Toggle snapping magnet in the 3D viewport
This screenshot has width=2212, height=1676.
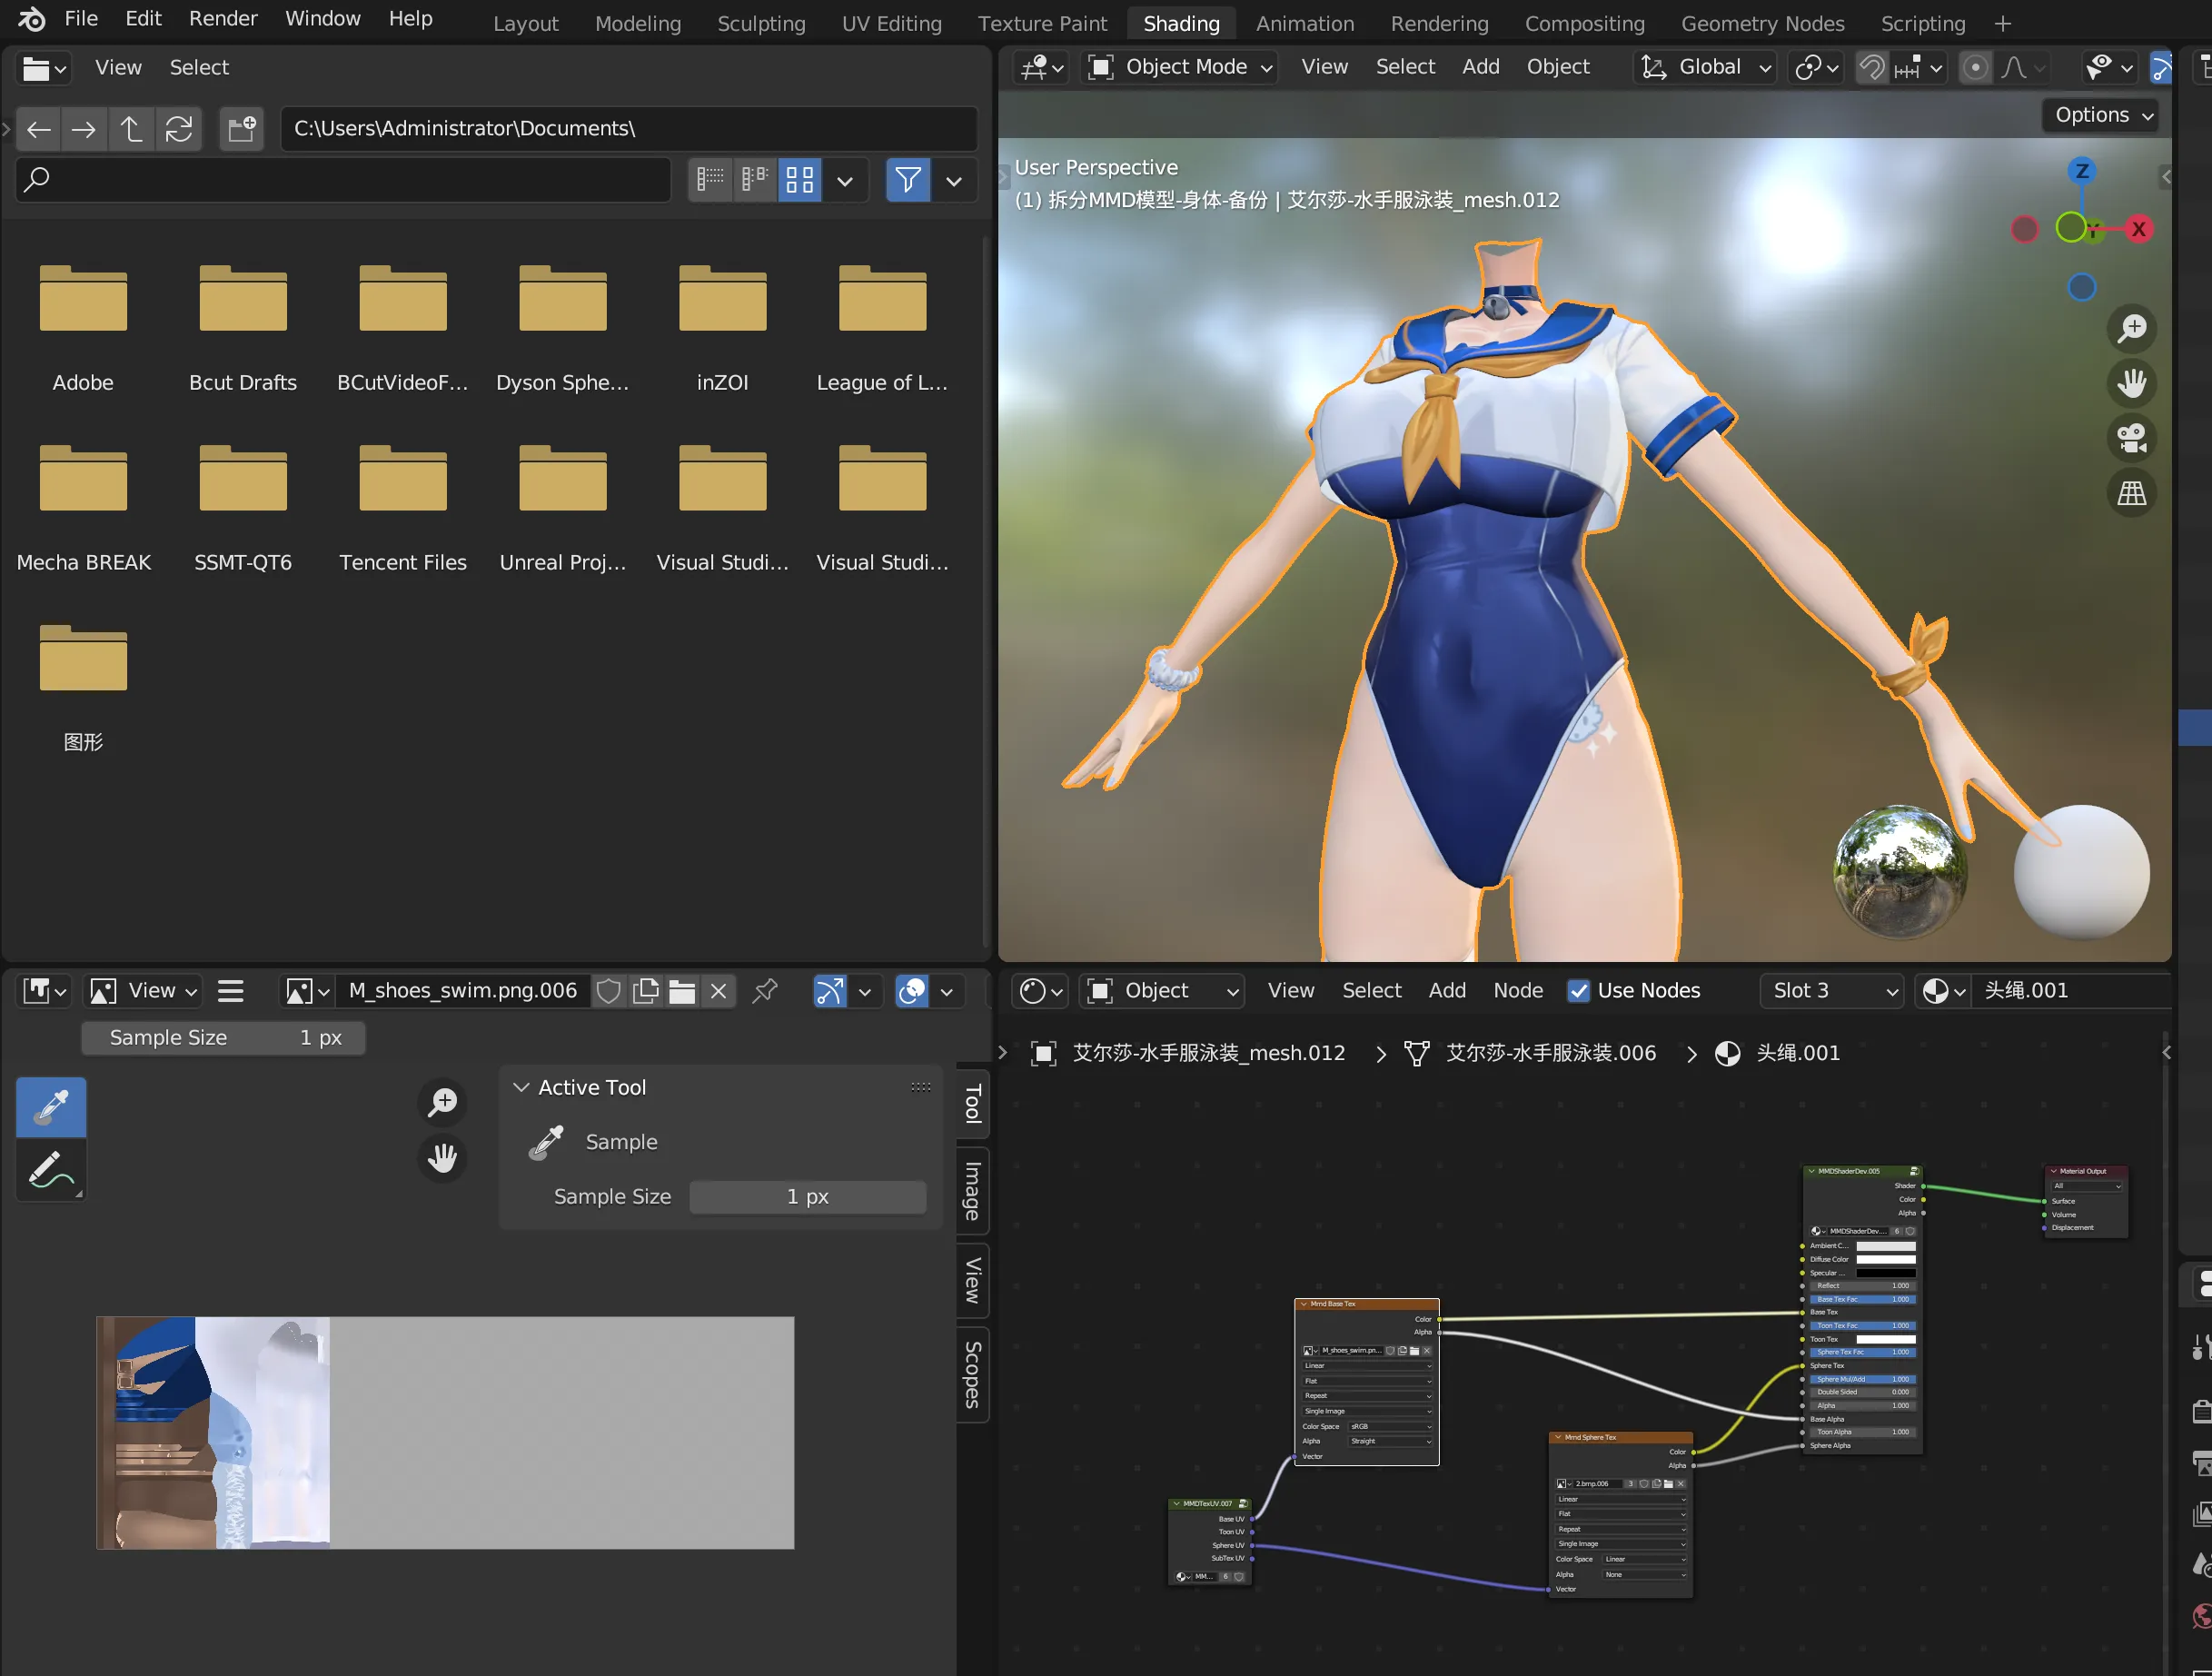tap(1871, 67)
